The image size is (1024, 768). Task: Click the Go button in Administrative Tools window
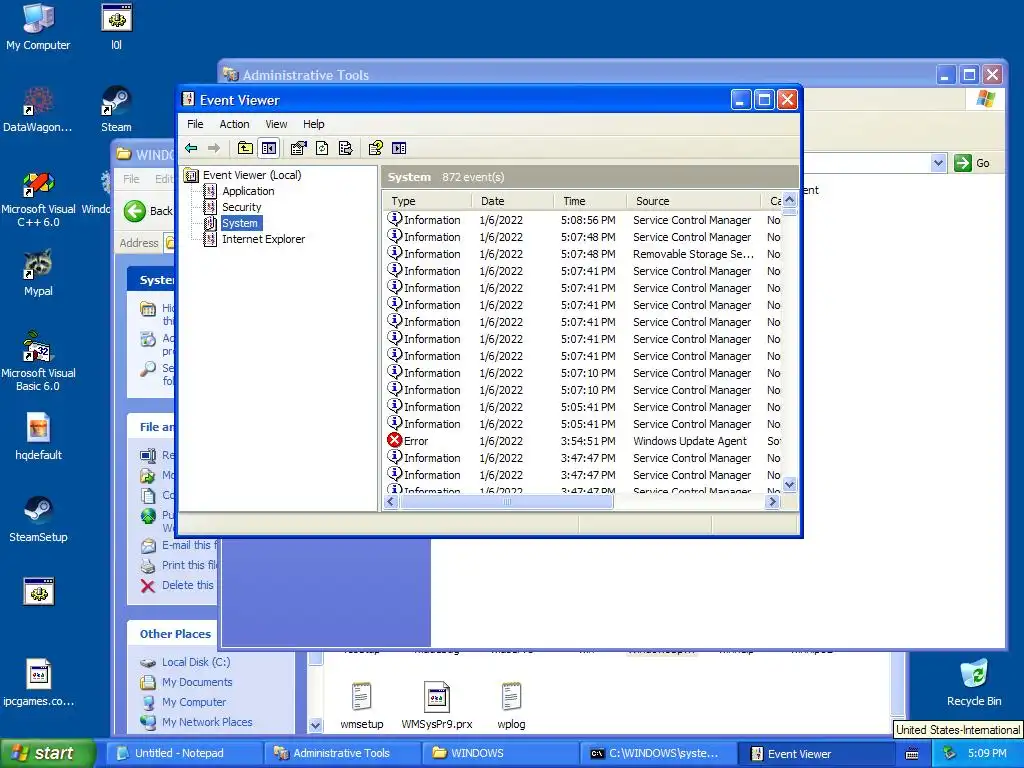973,163
